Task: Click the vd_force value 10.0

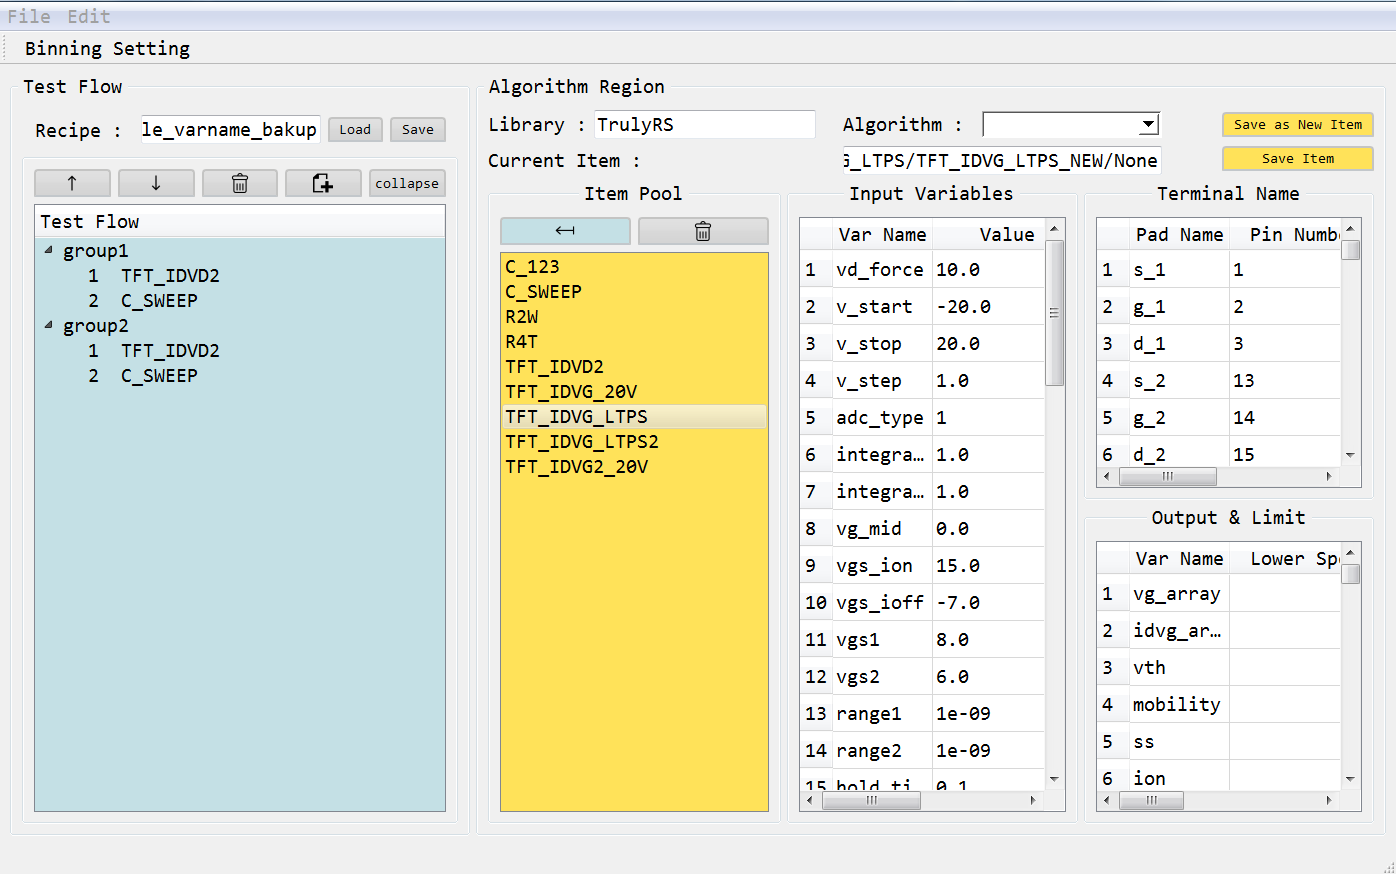Action: click(988, 270)
